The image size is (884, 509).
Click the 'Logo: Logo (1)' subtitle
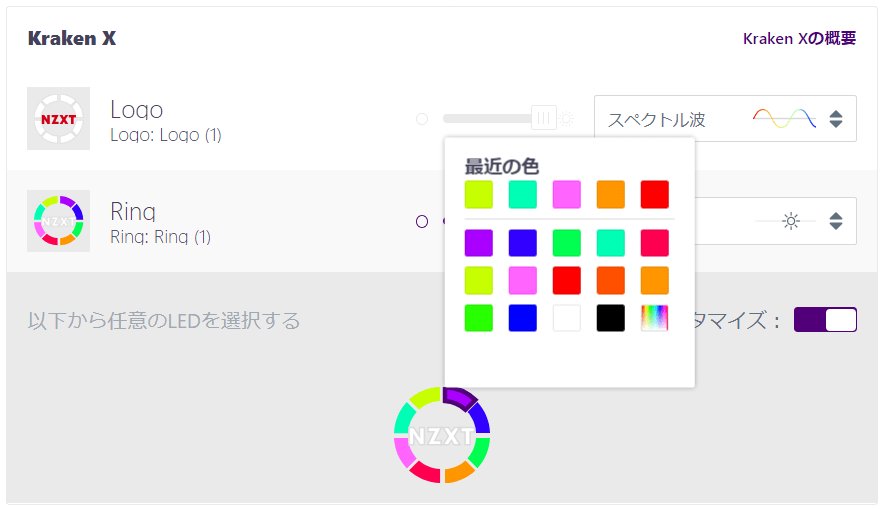coord(166,135)
